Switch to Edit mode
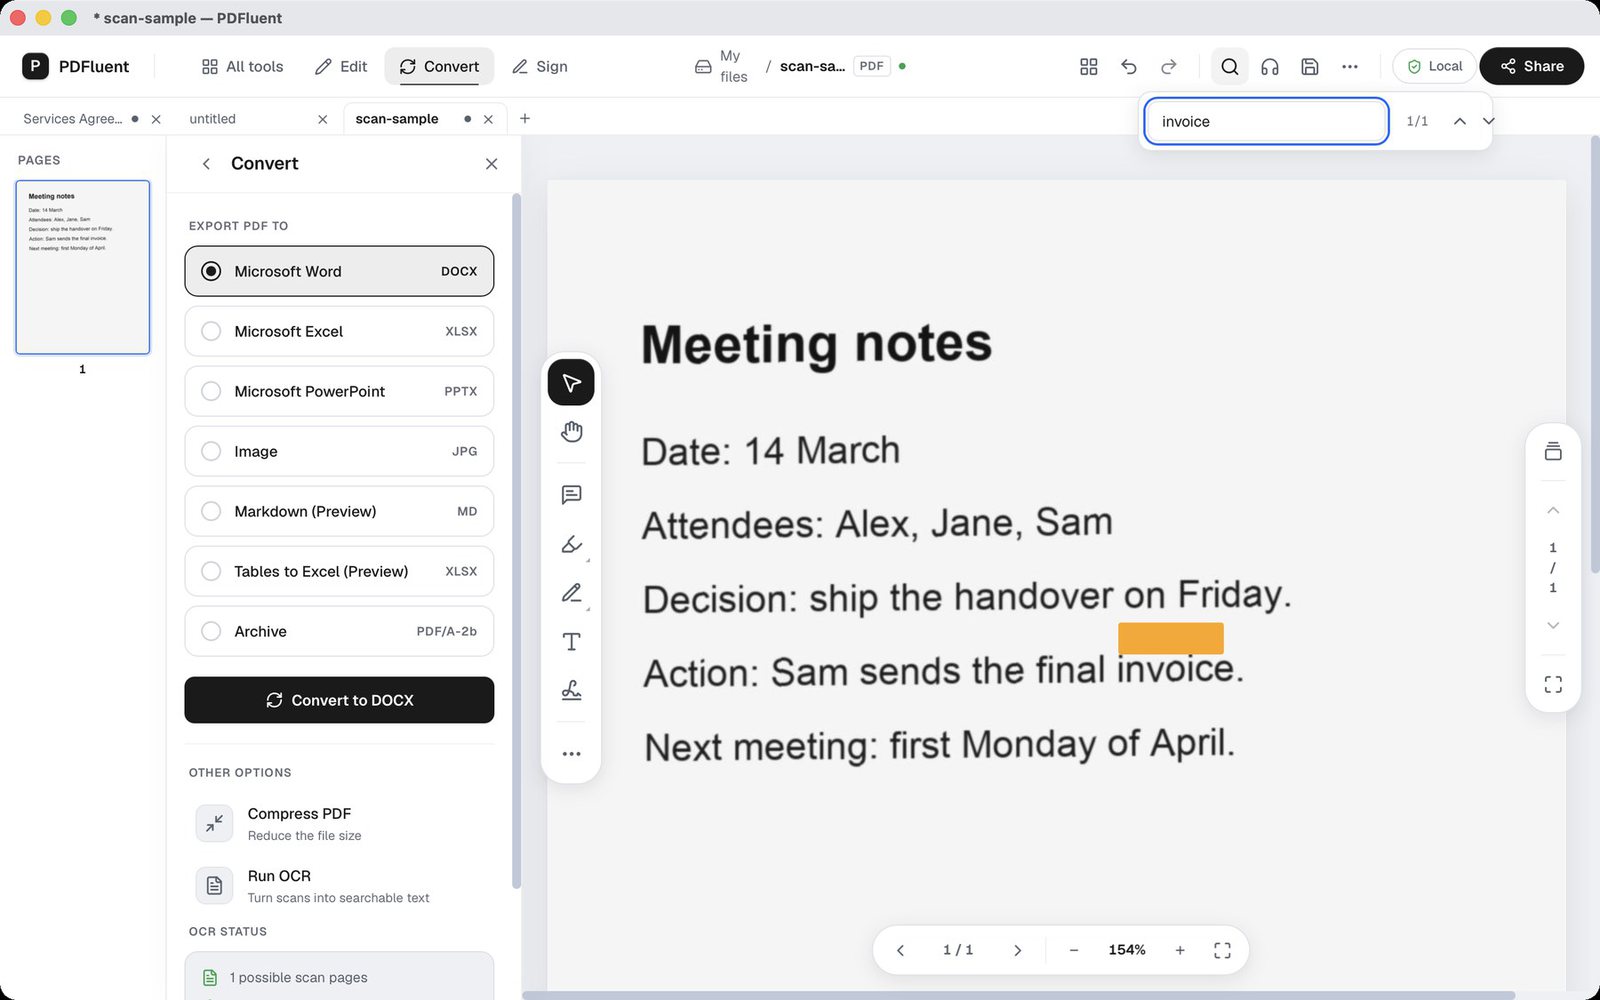 click(341, 66)
